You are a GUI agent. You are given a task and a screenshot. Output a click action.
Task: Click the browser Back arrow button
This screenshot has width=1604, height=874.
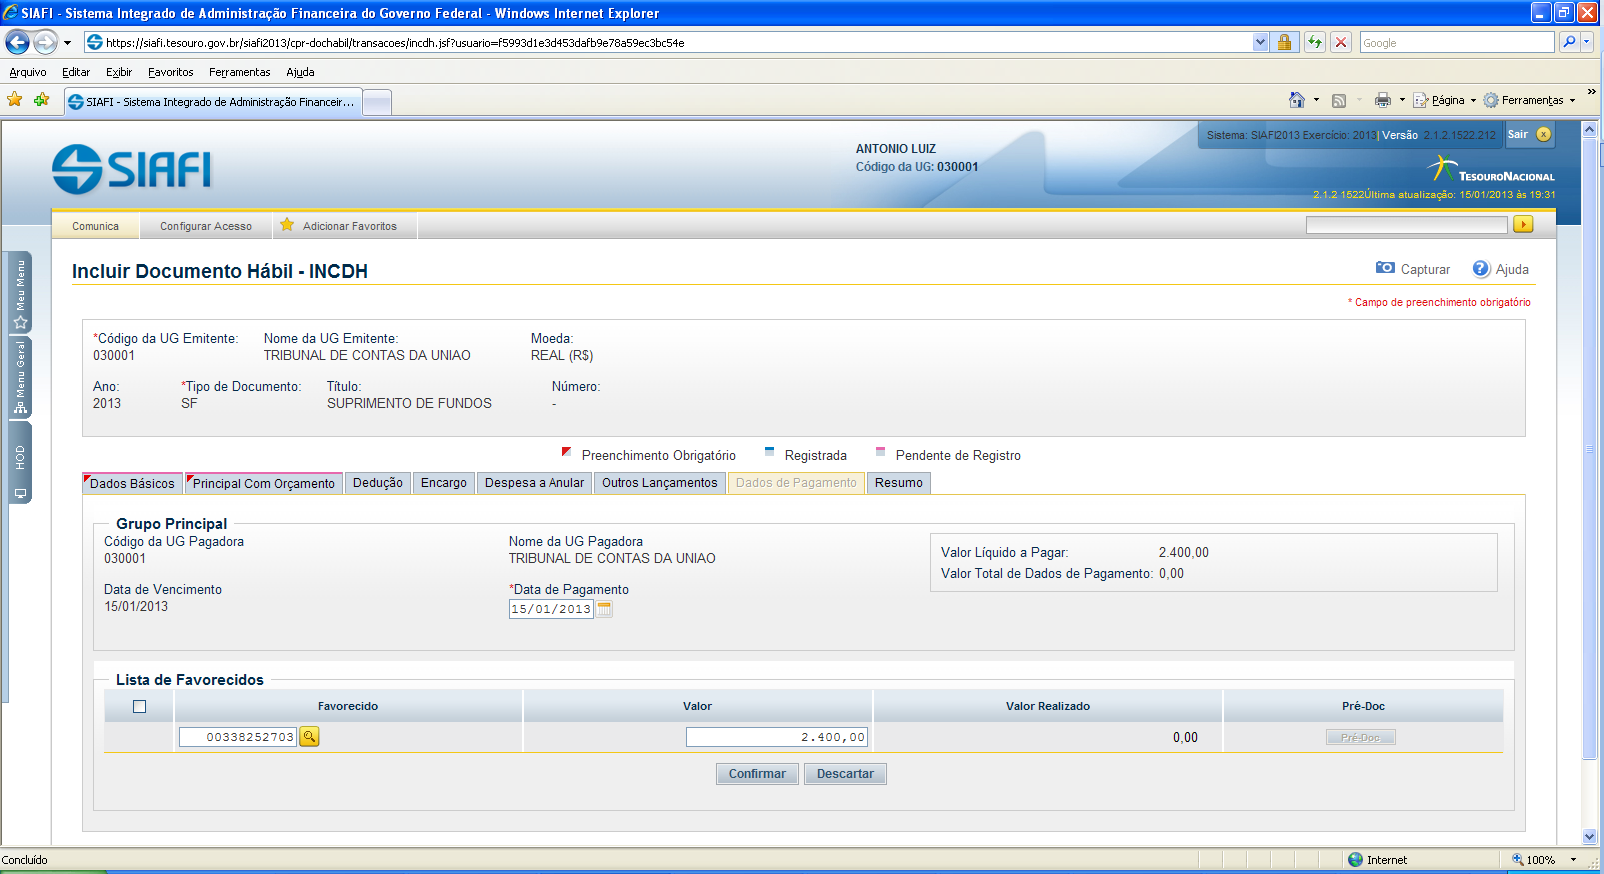17,42
